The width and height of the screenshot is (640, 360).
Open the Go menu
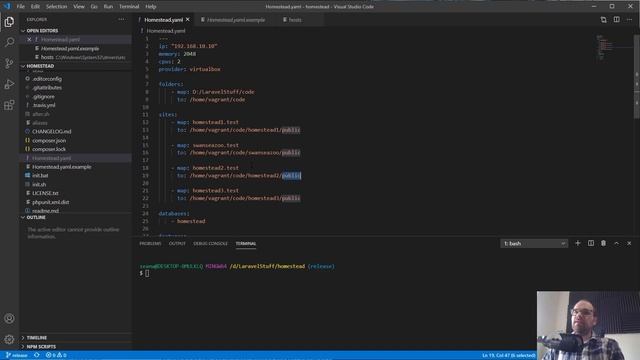click(94, 7)
